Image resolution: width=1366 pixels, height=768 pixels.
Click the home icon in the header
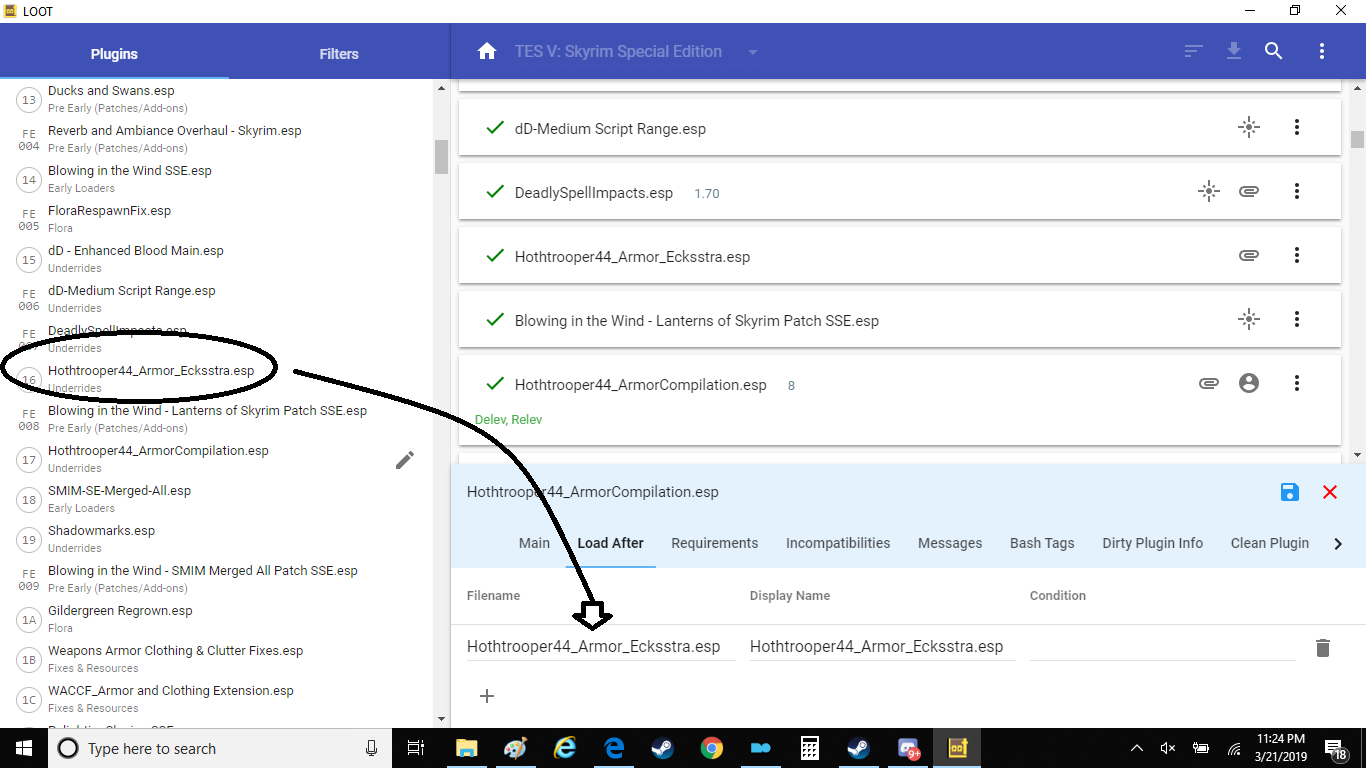(x=487, y=52)
